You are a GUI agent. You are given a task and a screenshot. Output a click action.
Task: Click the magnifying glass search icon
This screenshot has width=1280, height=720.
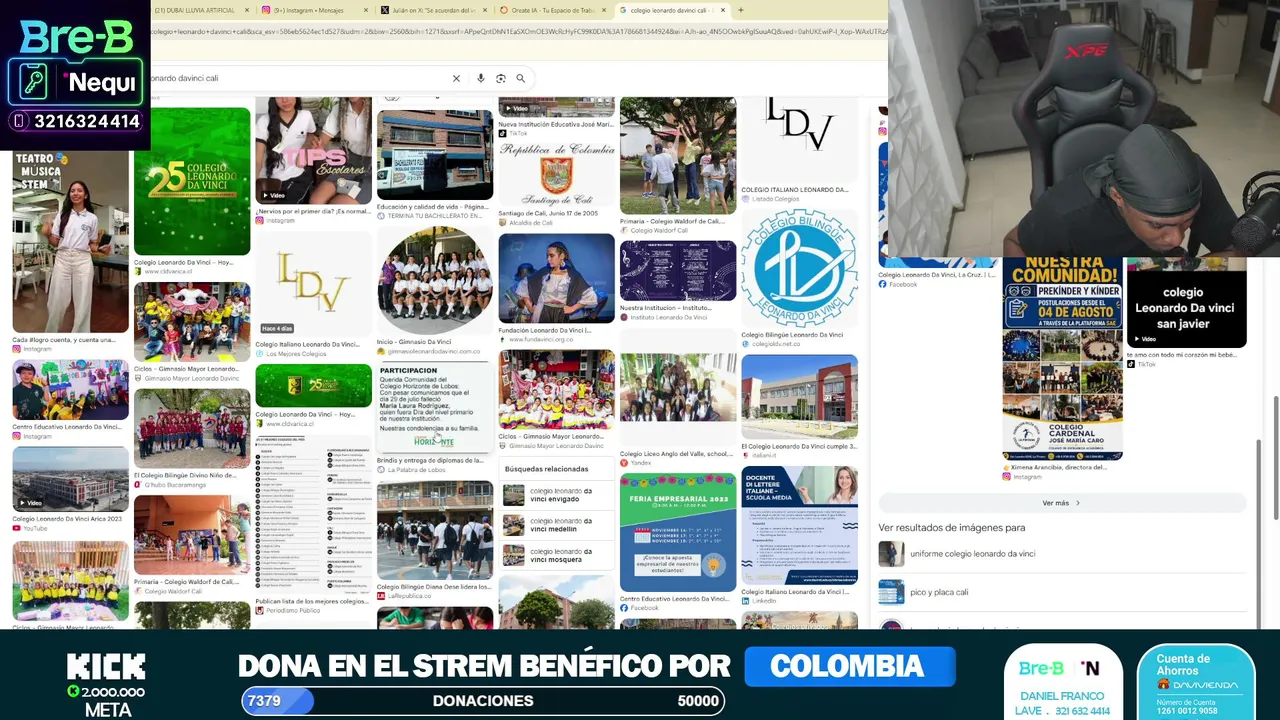click(520, 78)
